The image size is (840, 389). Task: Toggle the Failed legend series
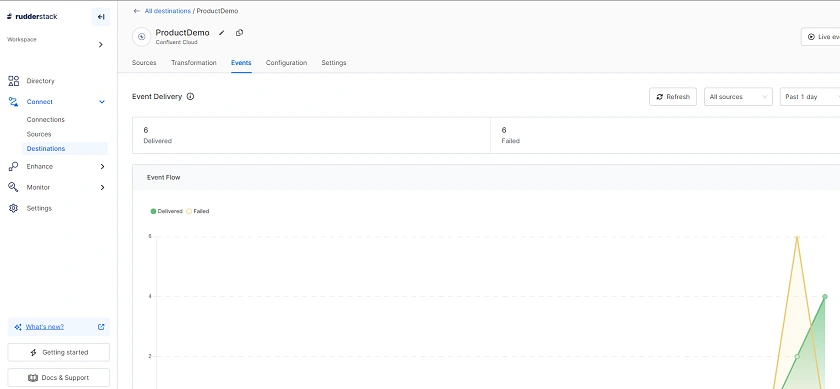198,211
